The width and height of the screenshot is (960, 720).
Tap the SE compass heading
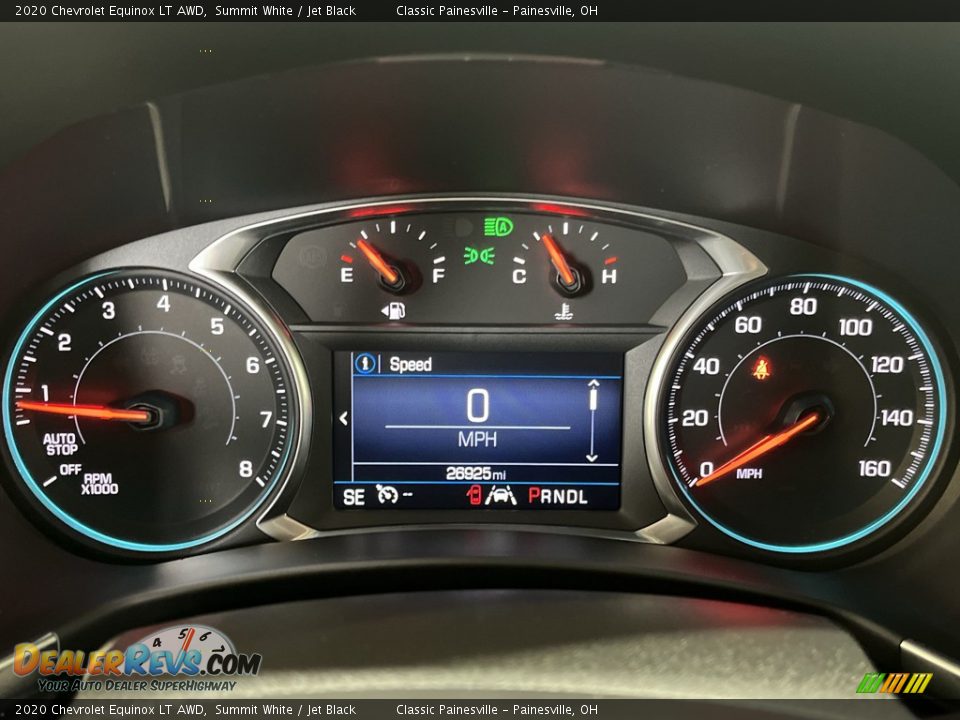(x=353, y=496)
